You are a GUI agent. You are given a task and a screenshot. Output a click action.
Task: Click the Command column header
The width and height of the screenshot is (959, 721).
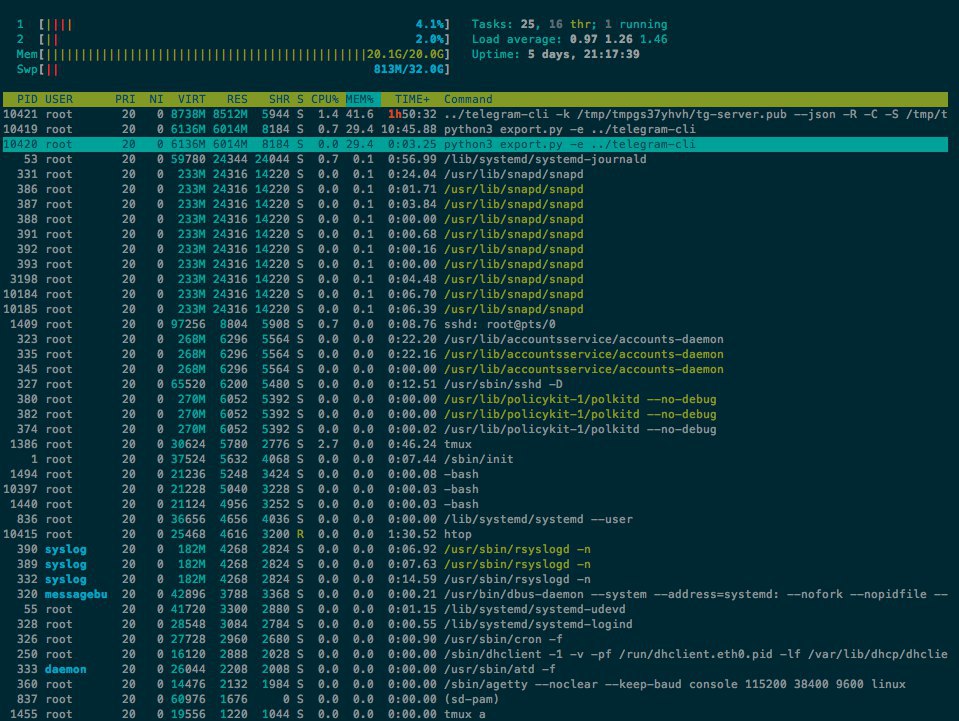(468, 99)
